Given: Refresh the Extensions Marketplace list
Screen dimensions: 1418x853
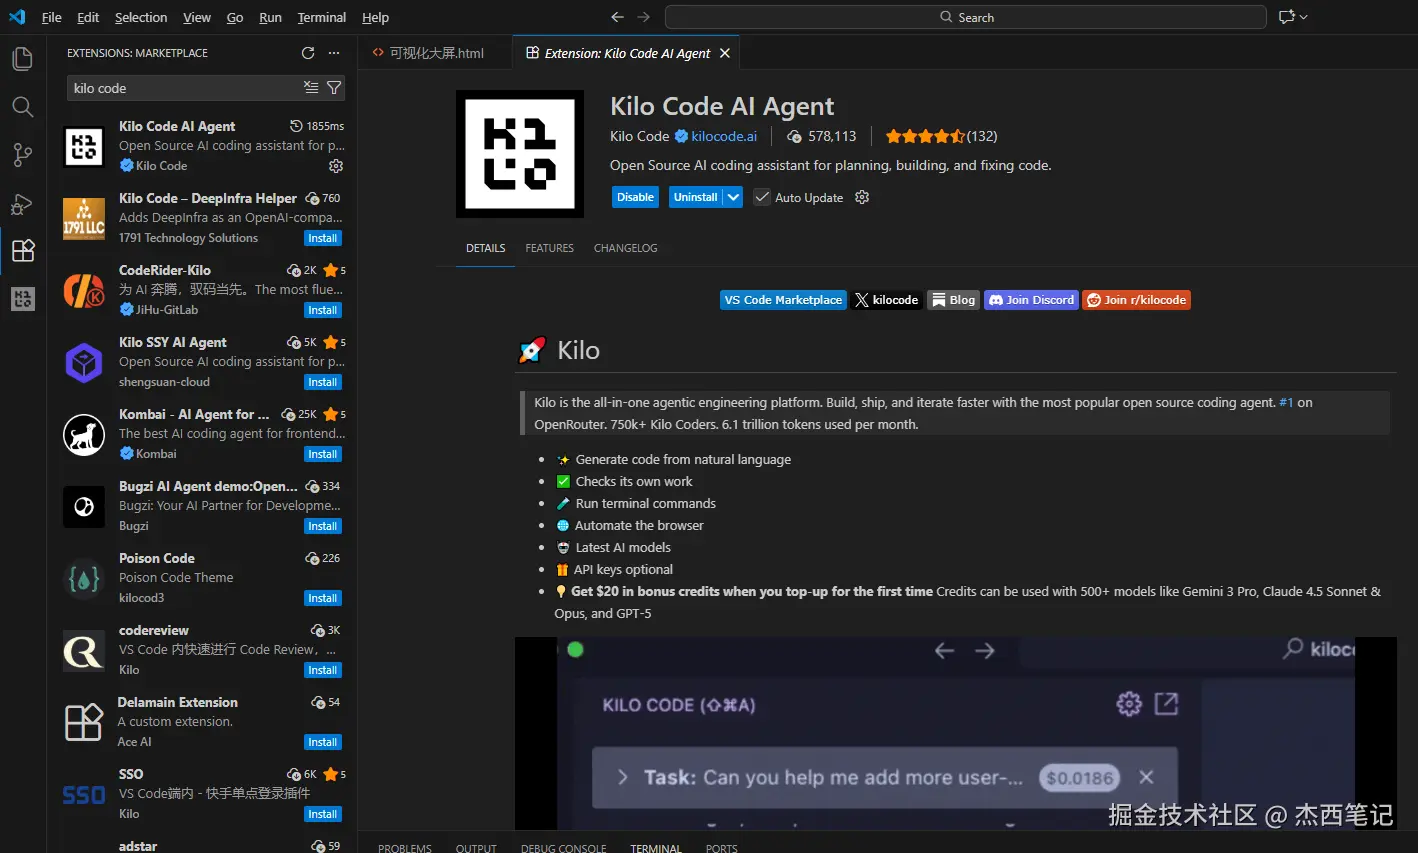Looking at the screenshot, I should click(x=308, y=53).
